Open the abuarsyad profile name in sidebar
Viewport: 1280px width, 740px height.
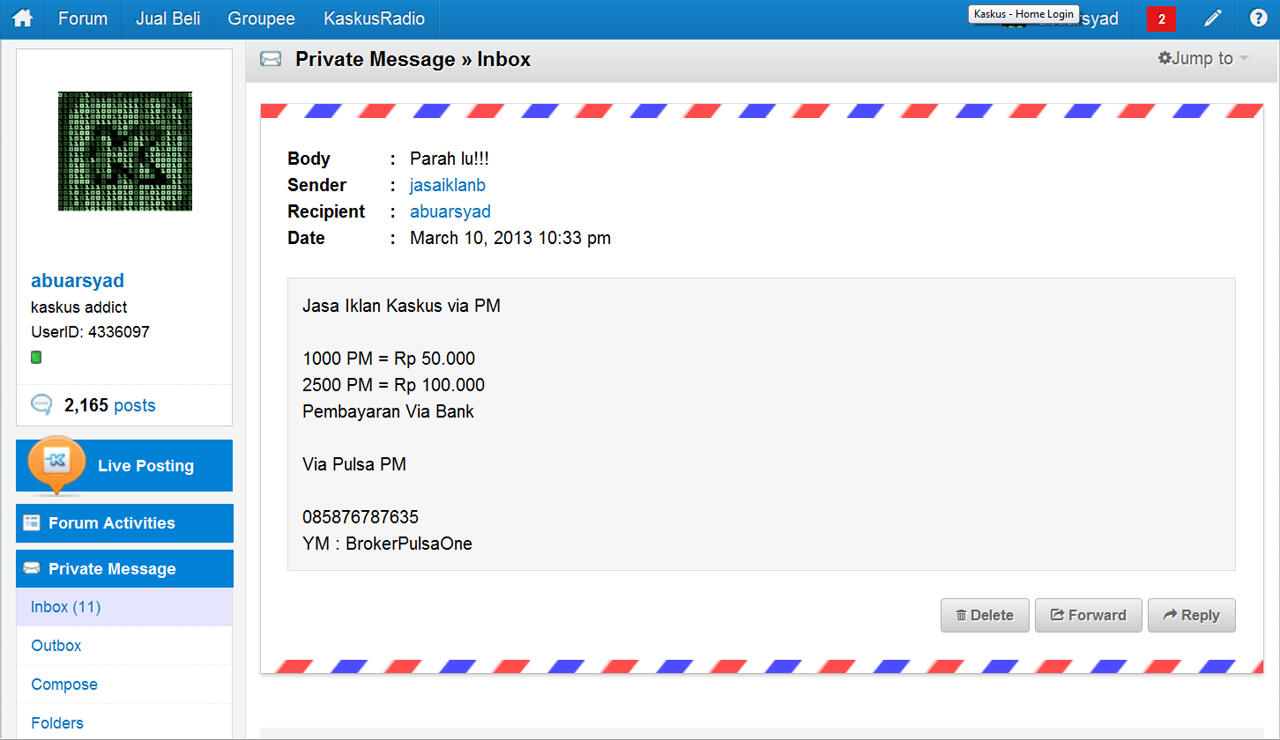(x=78, y=281)
